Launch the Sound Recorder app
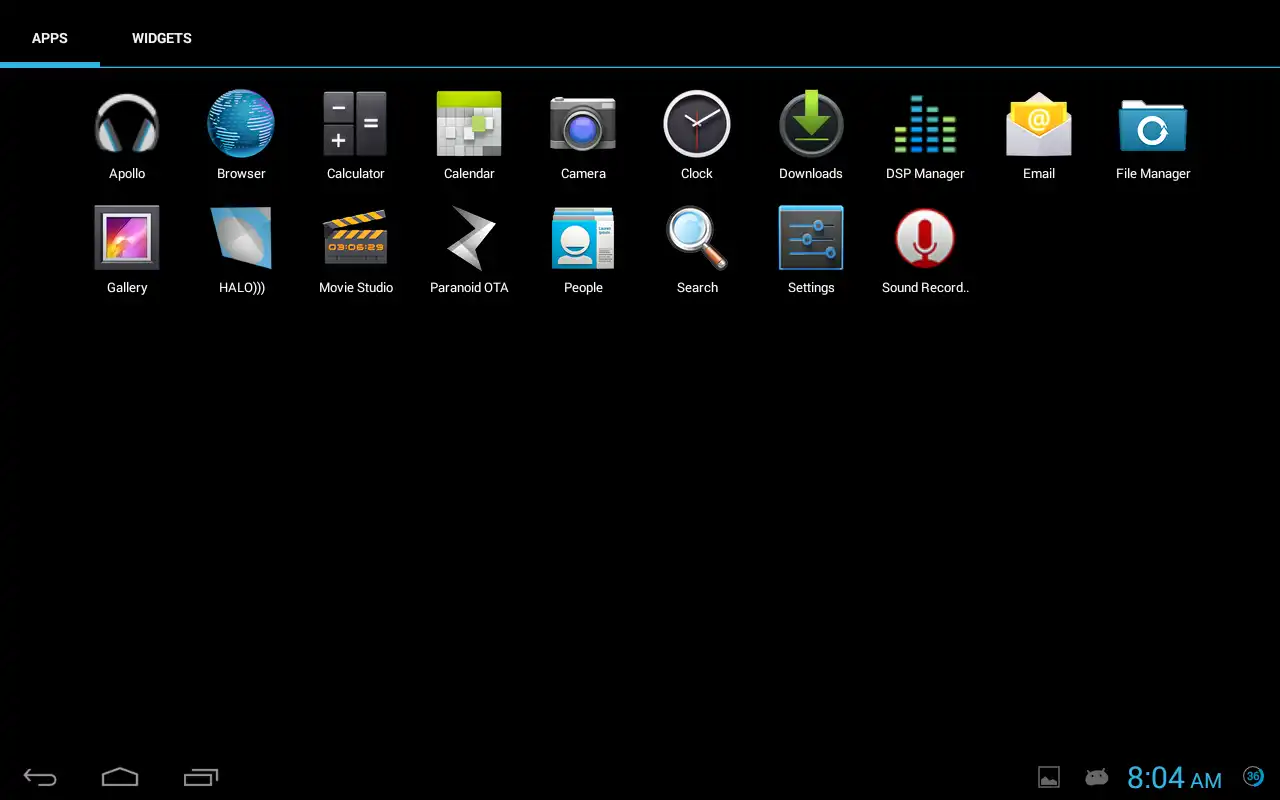1280x800 pixels. click(x=925, y=249)
